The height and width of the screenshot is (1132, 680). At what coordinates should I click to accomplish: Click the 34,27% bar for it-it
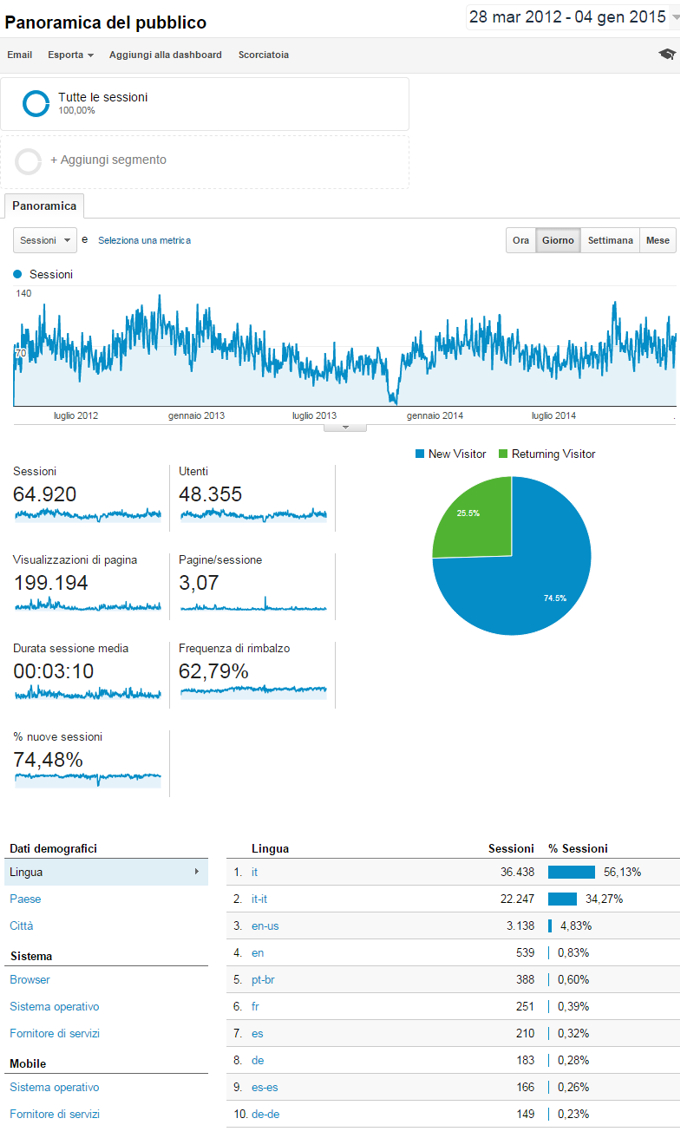pos(562,899)
